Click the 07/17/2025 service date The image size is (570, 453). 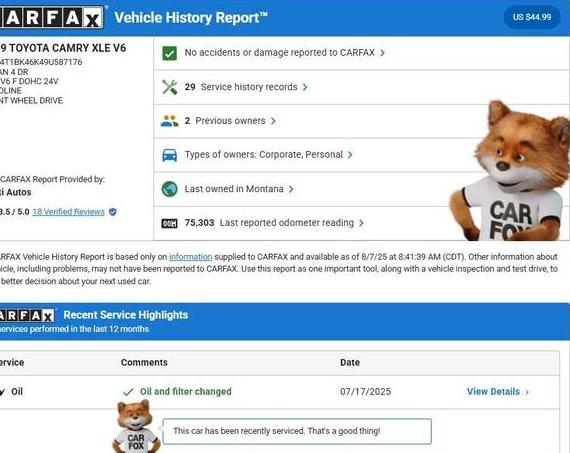366,392
